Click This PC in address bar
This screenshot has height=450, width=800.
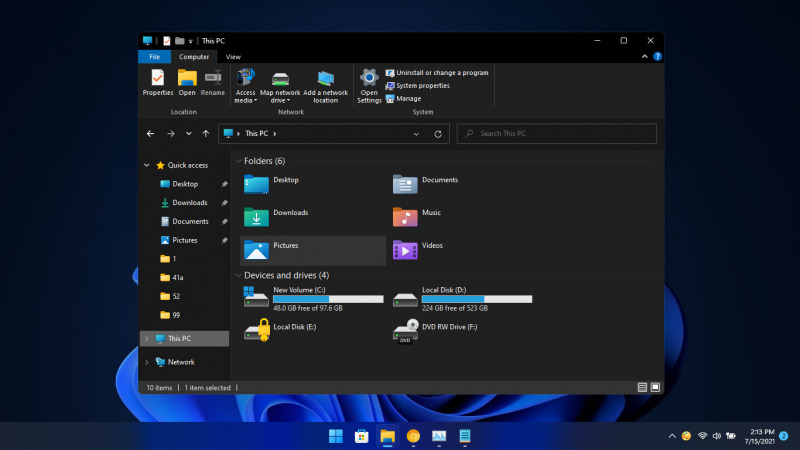(257, 134)
